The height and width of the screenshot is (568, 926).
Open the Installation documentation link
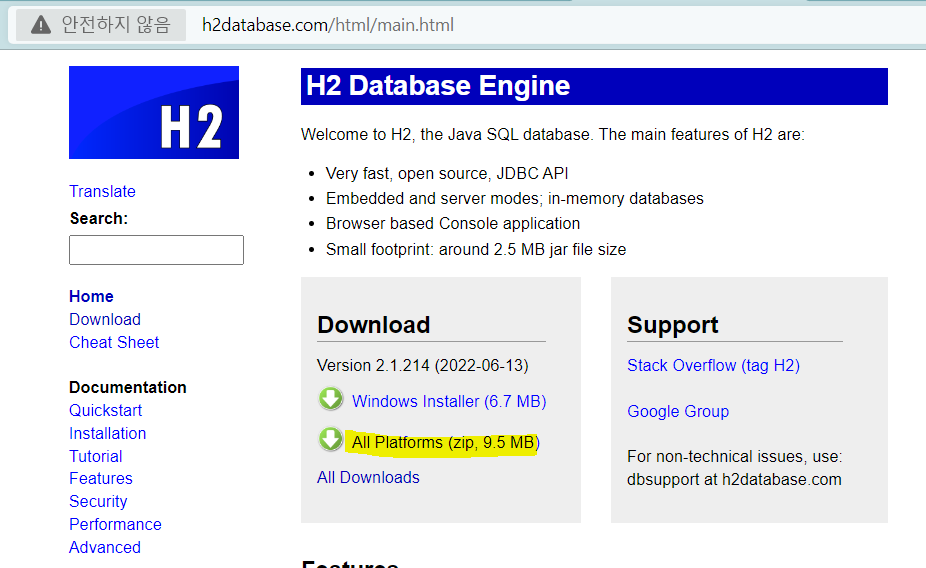coord(107,433)
